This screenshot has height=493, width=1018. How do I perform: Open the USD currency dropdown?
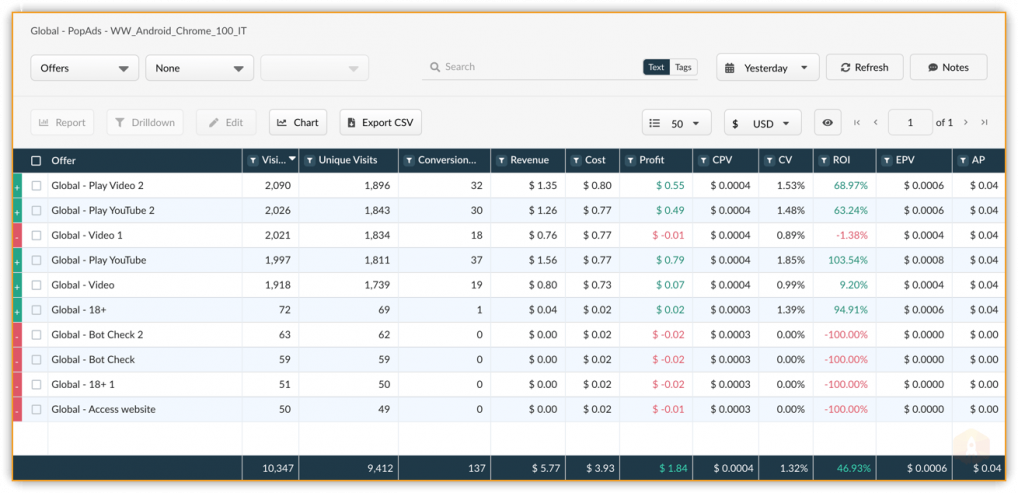click(x=762, y=123)
